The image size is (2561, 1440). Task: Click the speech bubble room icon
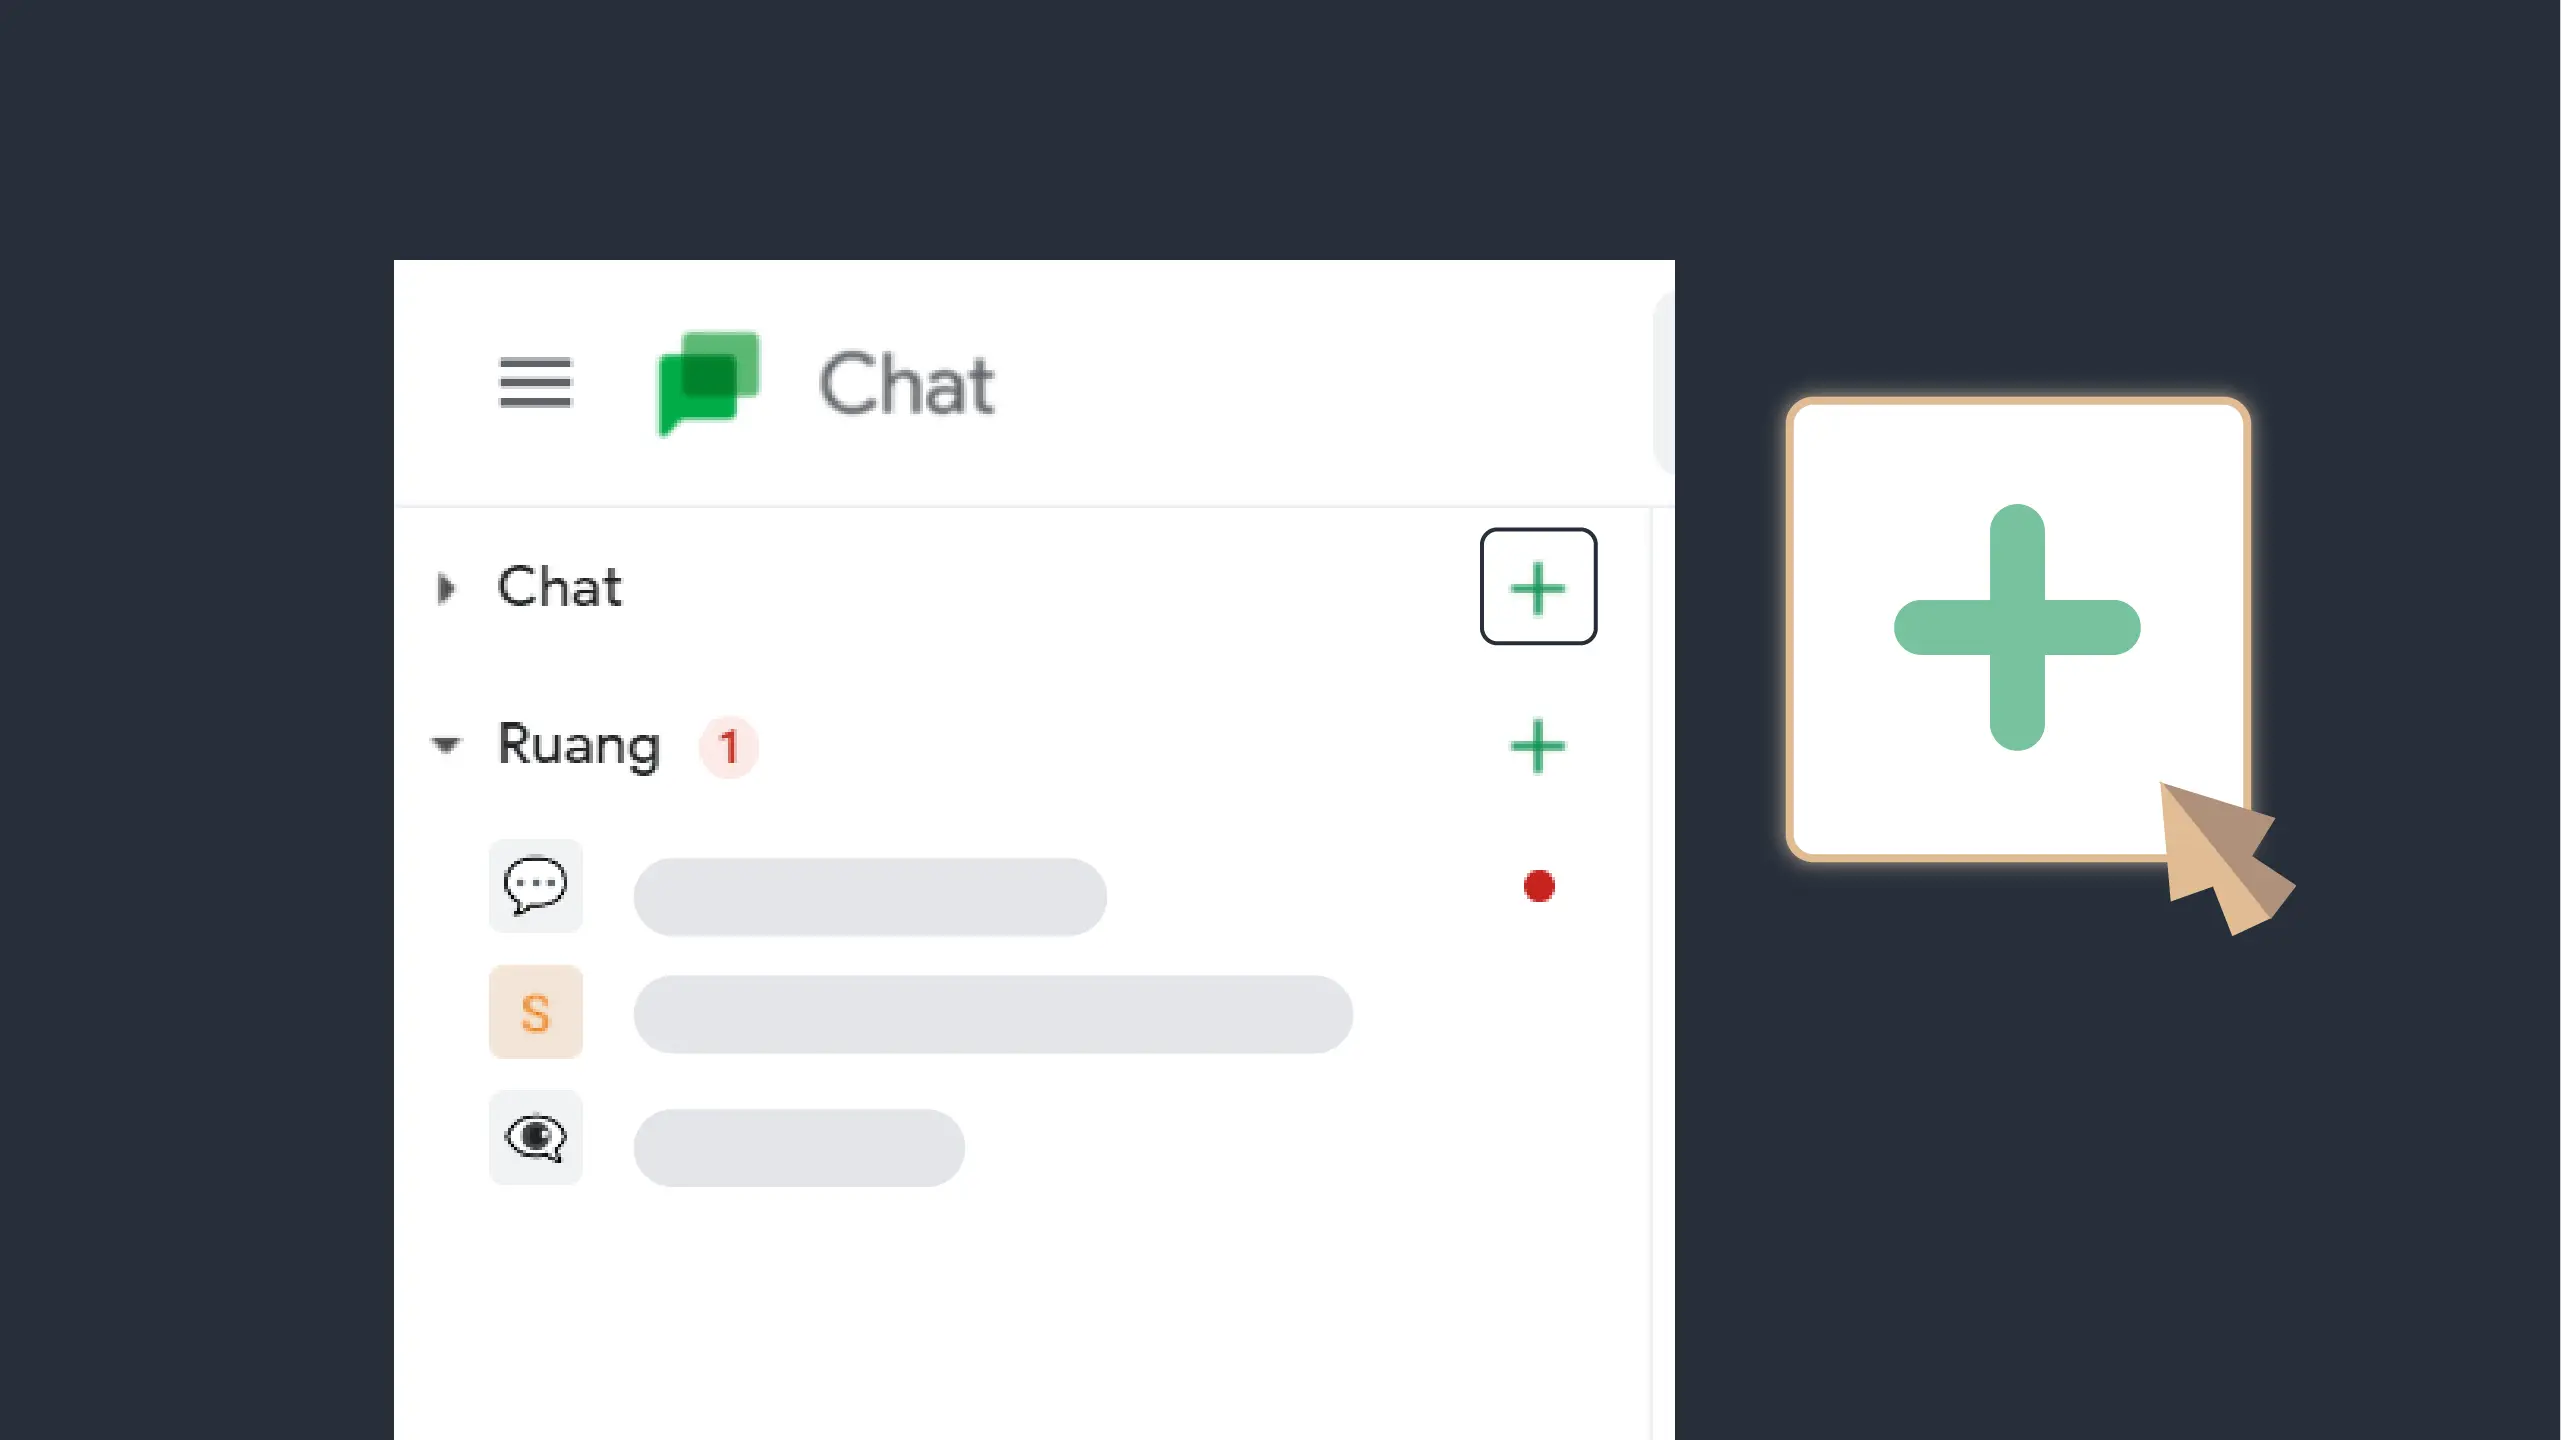tap(535, 886)
